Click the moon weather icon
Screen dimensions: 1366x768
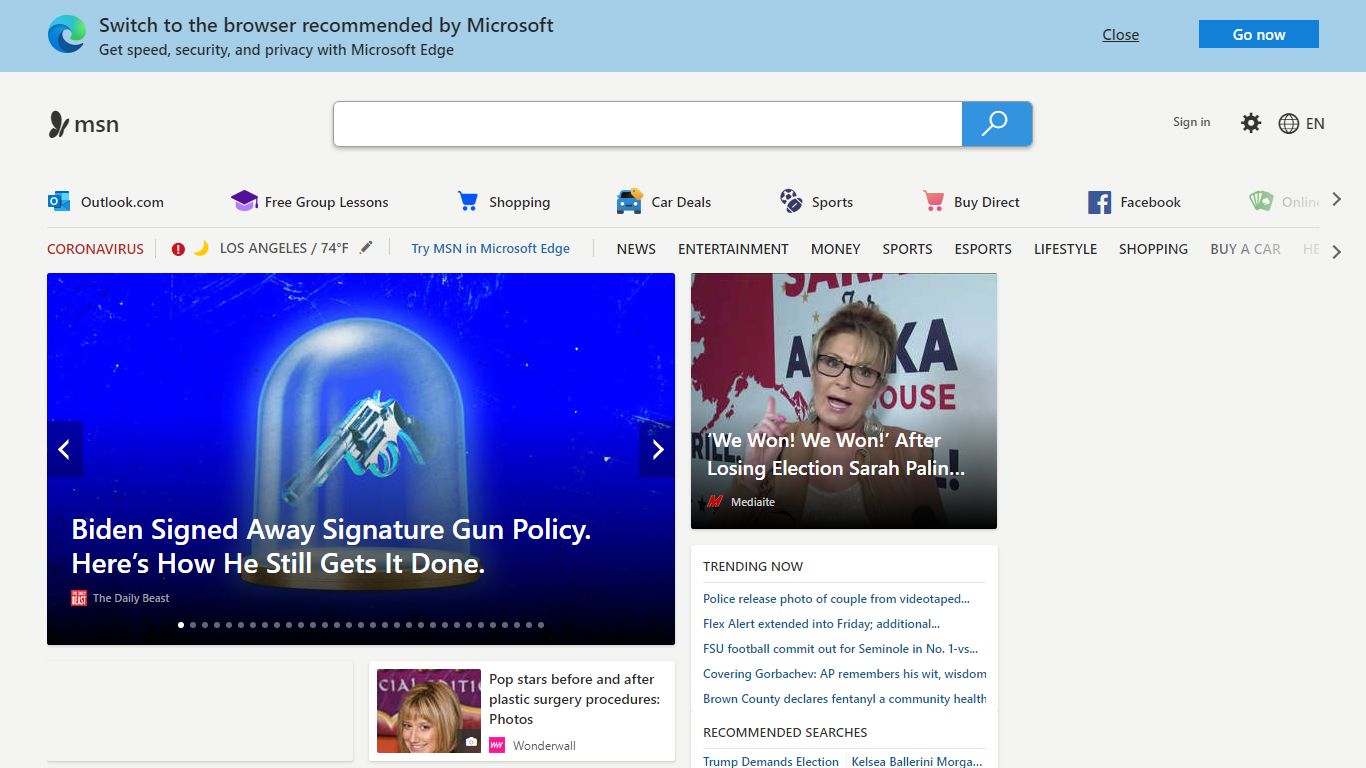(x=201, y=248)
